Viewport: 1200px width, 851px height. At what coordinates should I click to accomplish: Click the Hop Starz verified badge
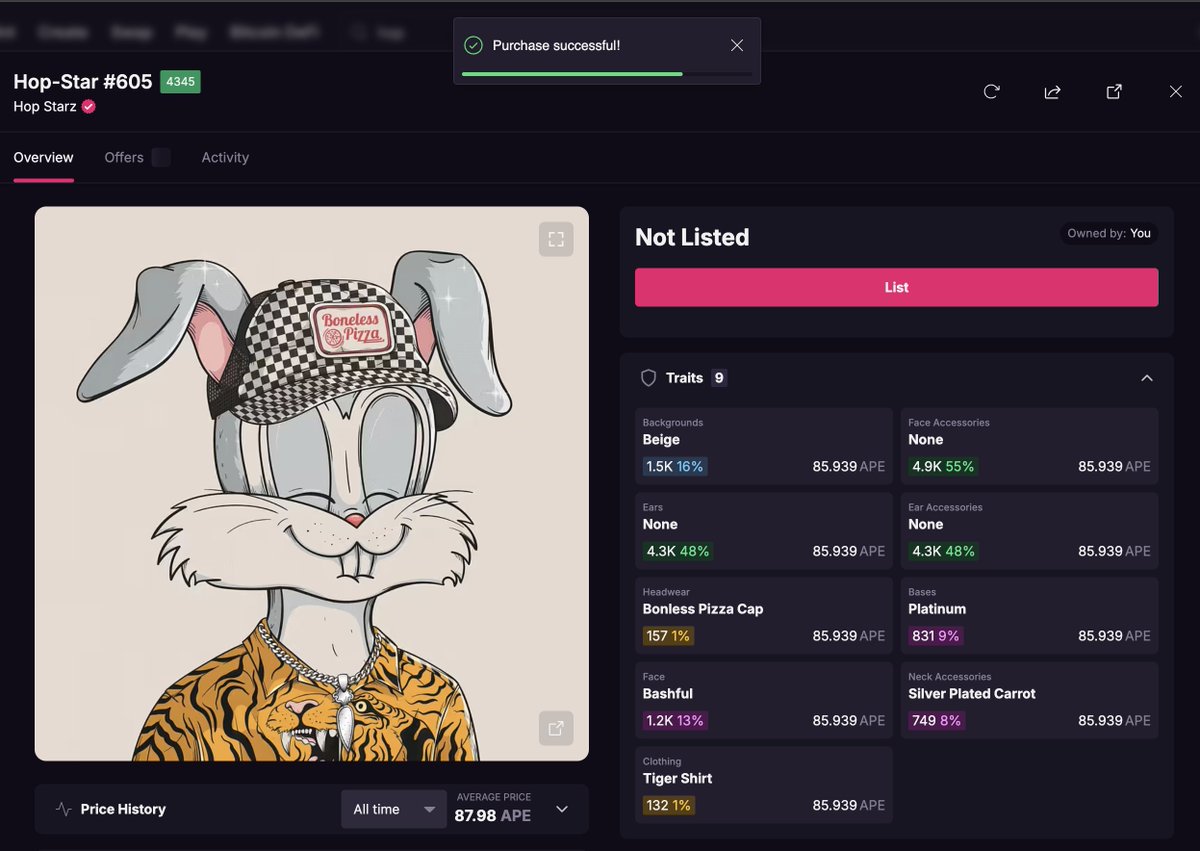pyautogui.click(x=89, y=107)
